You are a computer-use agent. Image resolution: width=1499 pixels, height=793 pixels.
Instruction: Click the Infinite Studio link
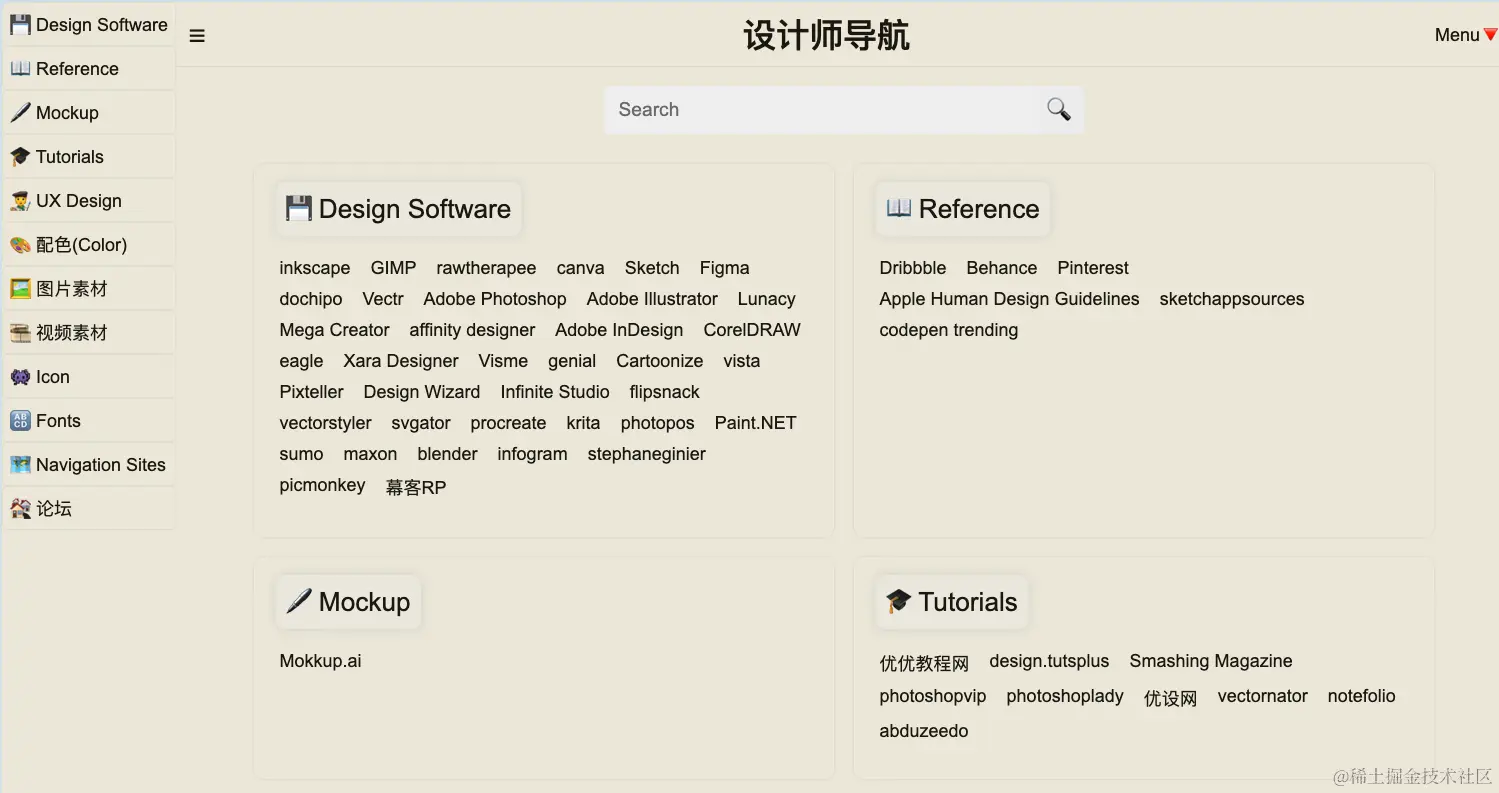[555, 392]
